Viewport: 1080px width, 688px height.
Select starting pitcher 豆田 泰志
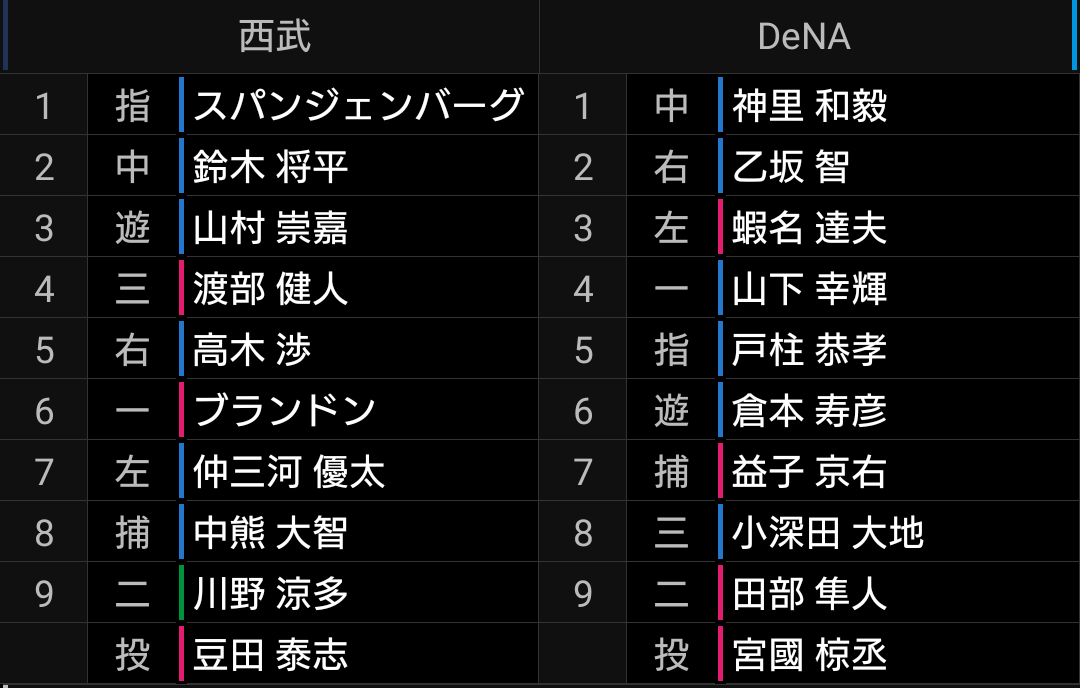pos(271,655)
